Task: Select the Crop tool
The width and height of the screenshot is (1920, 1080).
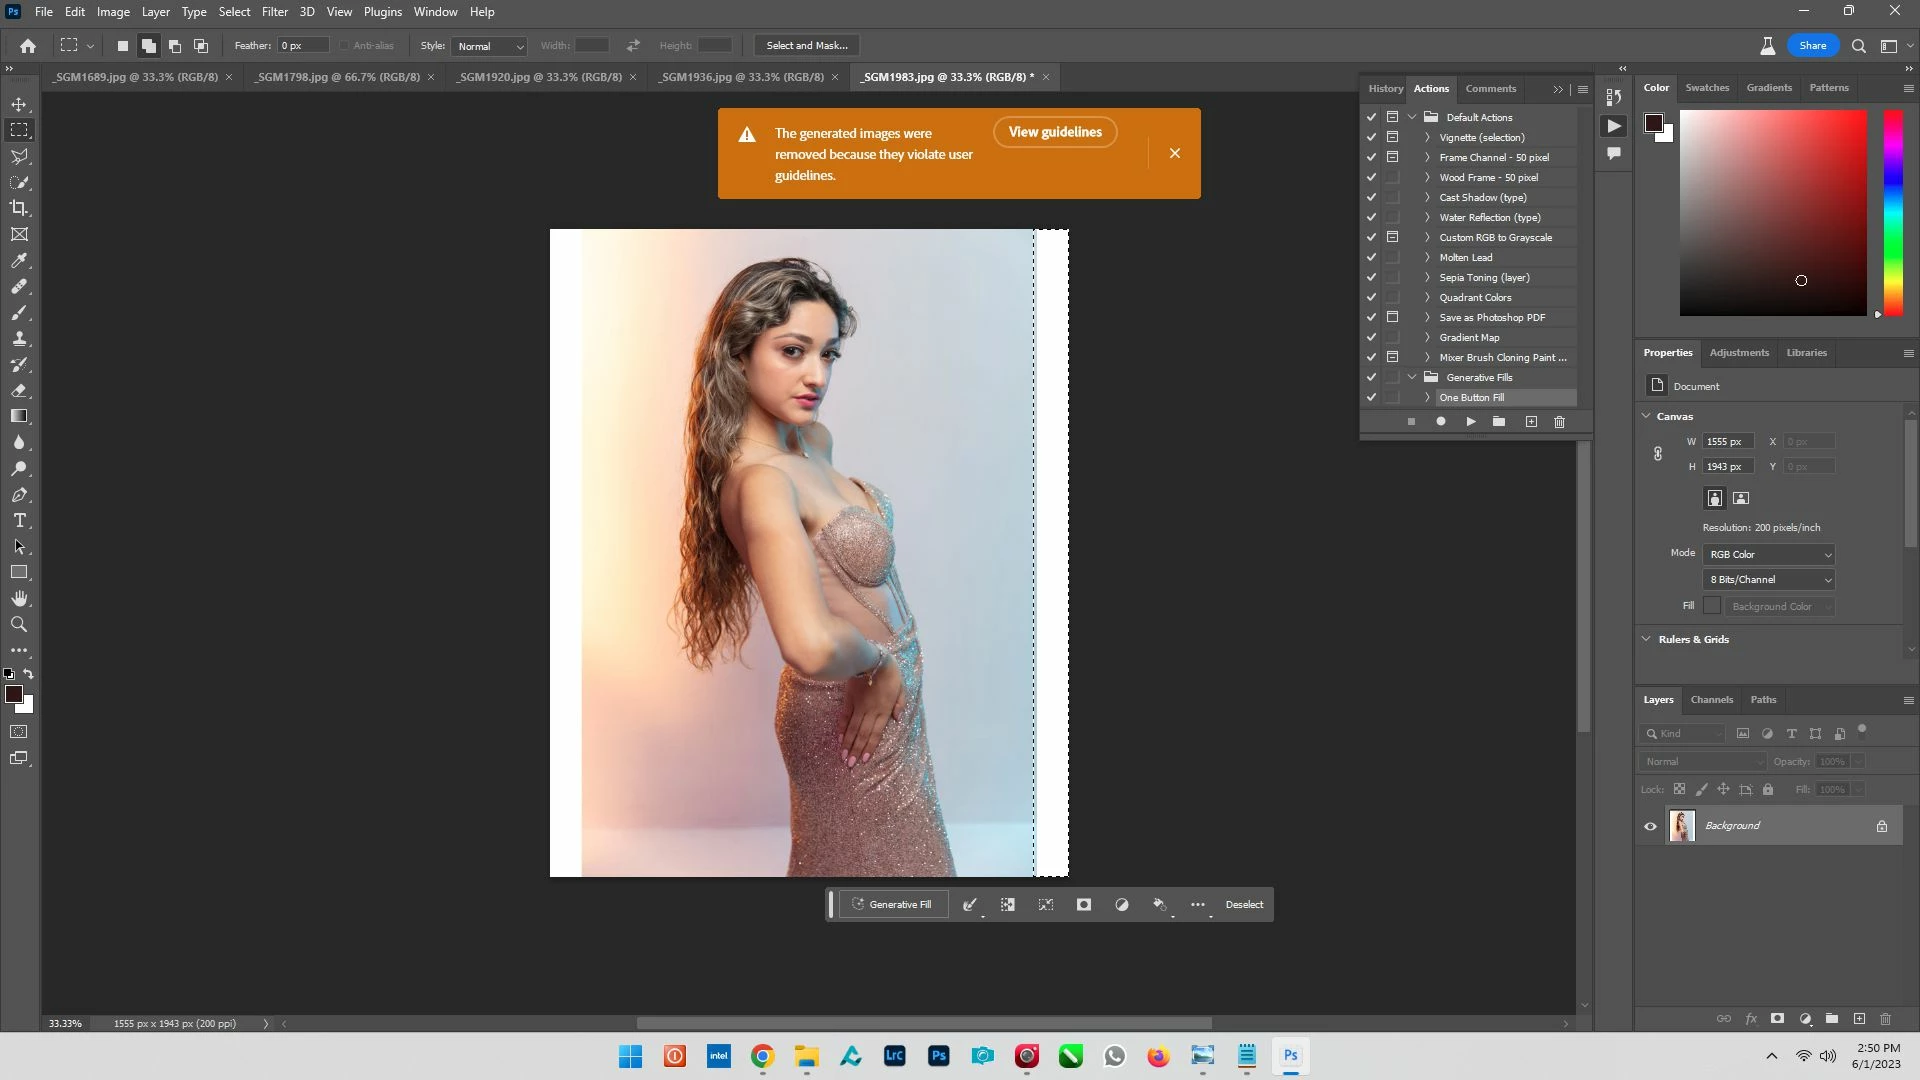Action: 19,208
